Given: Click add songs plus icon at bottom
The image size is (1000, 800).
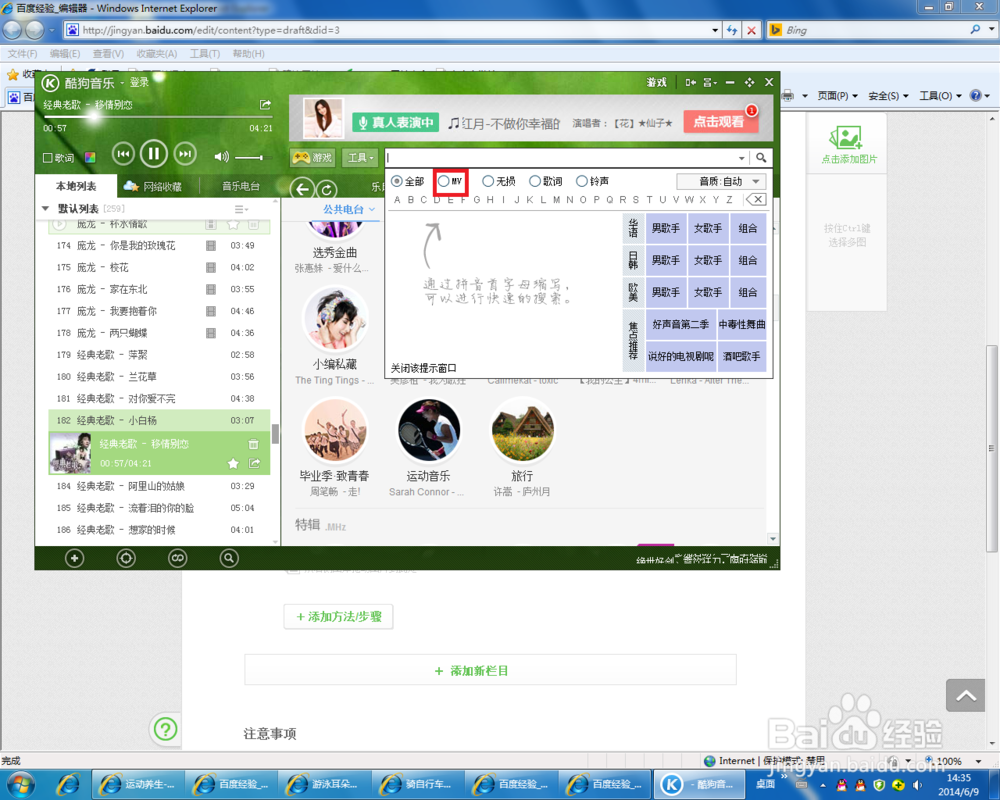Looking at the screenshot, I should [75, 558].
